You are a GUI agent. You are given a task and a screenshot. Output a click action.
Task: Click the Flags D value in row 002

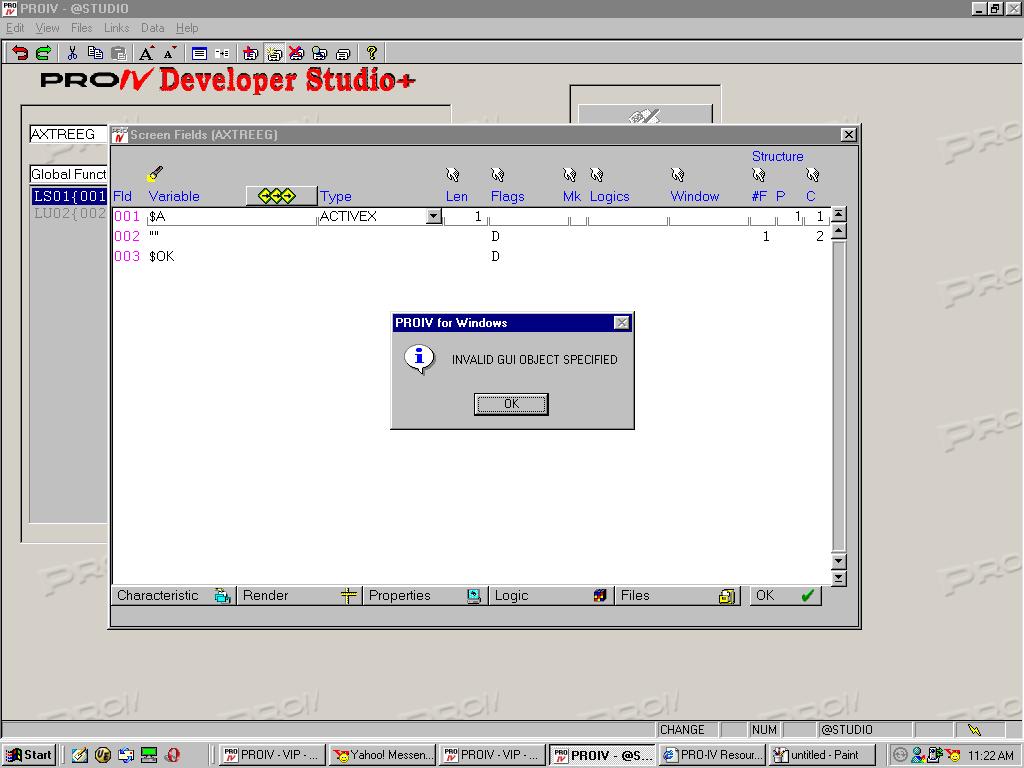pyautogui.click(x=495, y=236)
